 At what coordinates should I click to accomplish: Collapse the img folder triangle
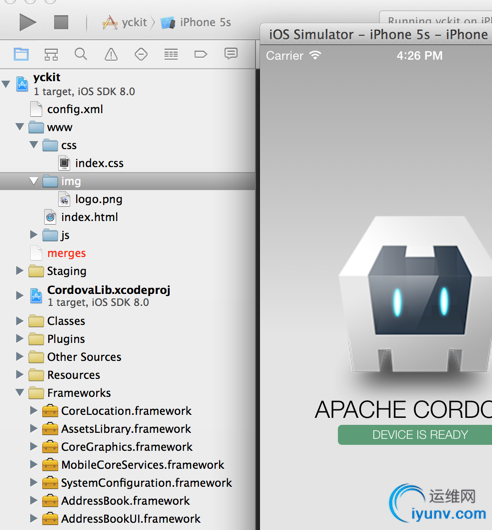34,181
